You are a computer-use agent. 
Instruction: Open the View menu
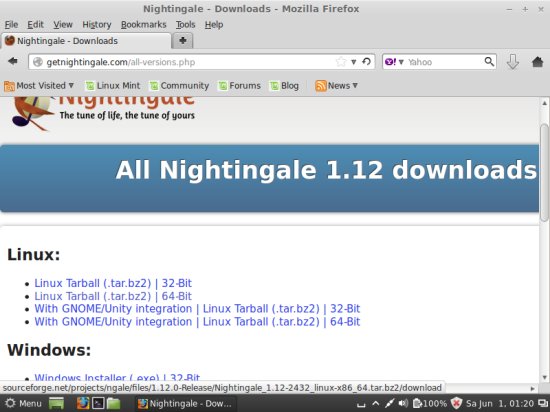(x=63, y=25)
